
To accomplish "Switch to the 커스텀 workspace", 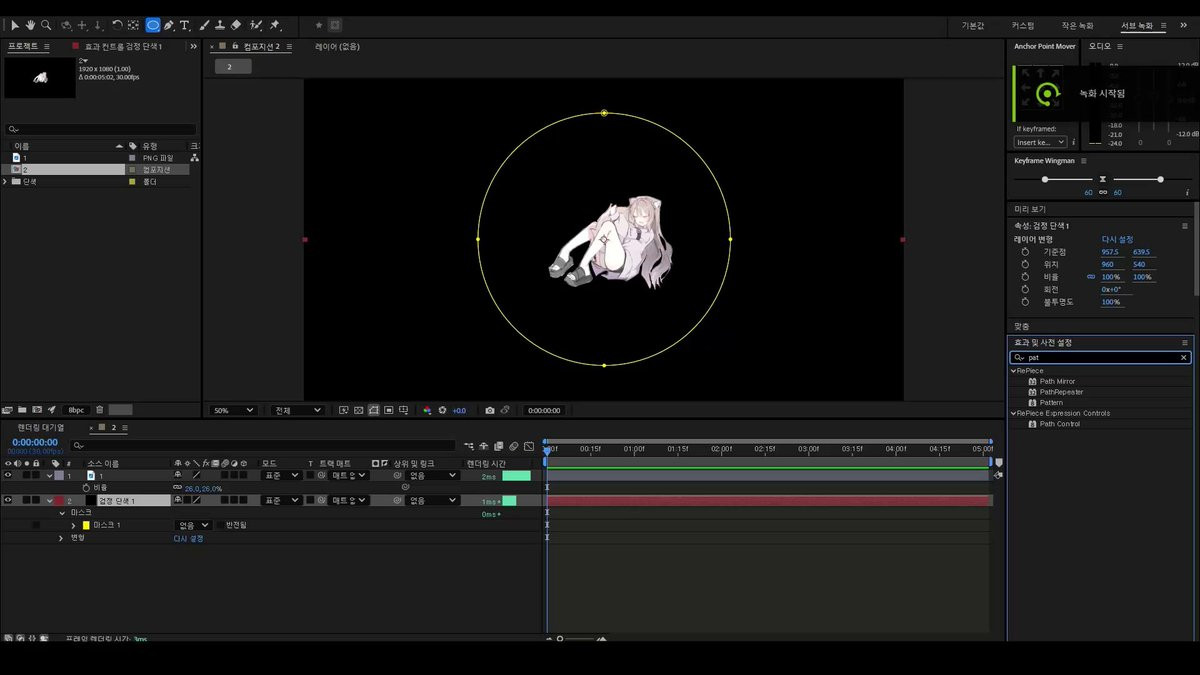I will tap(1023, 25).
